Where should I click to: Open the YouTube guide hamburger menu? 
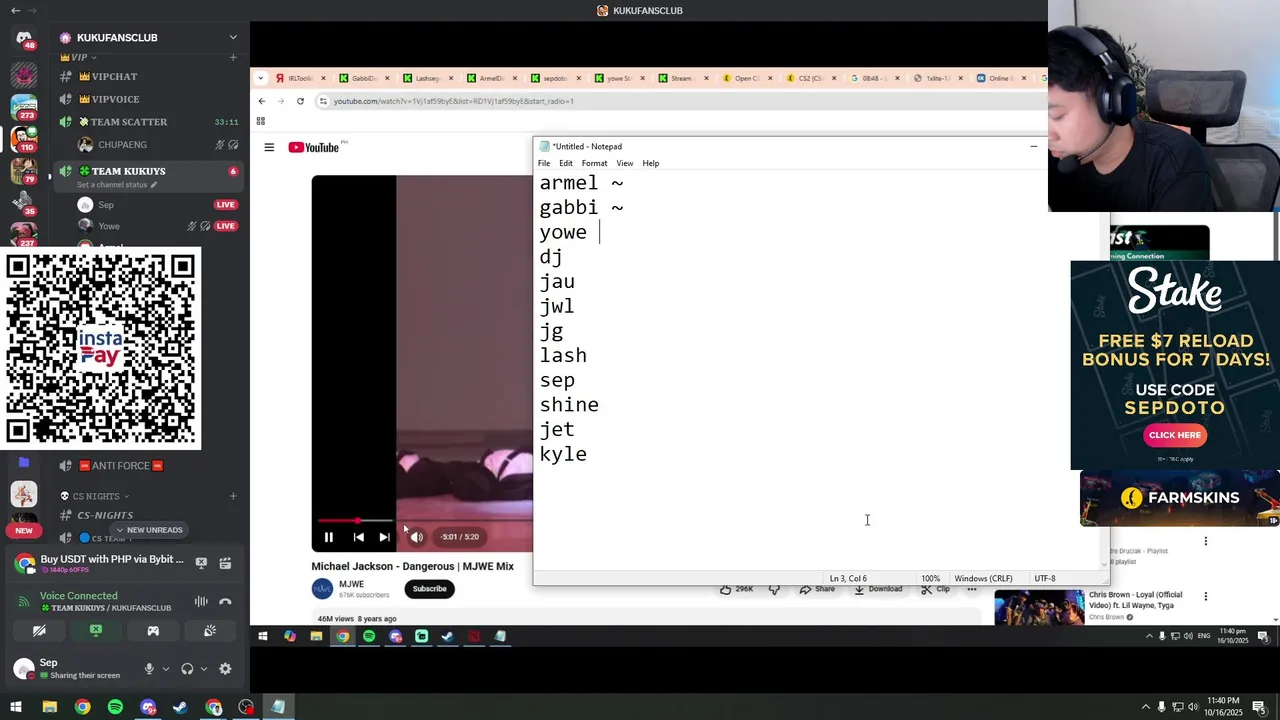(269, 147)
